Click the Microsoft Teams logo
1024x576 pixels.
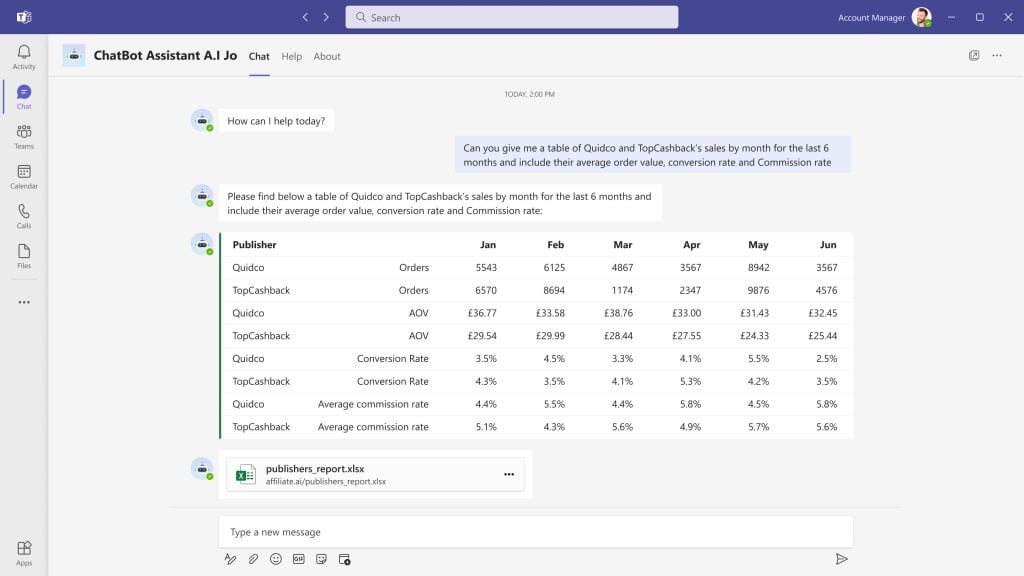point(24,17)
